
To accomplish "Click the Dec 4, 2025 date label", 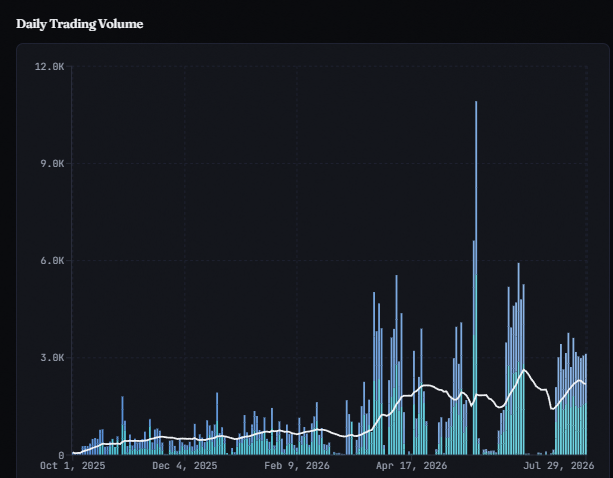I will pos(185,466).
